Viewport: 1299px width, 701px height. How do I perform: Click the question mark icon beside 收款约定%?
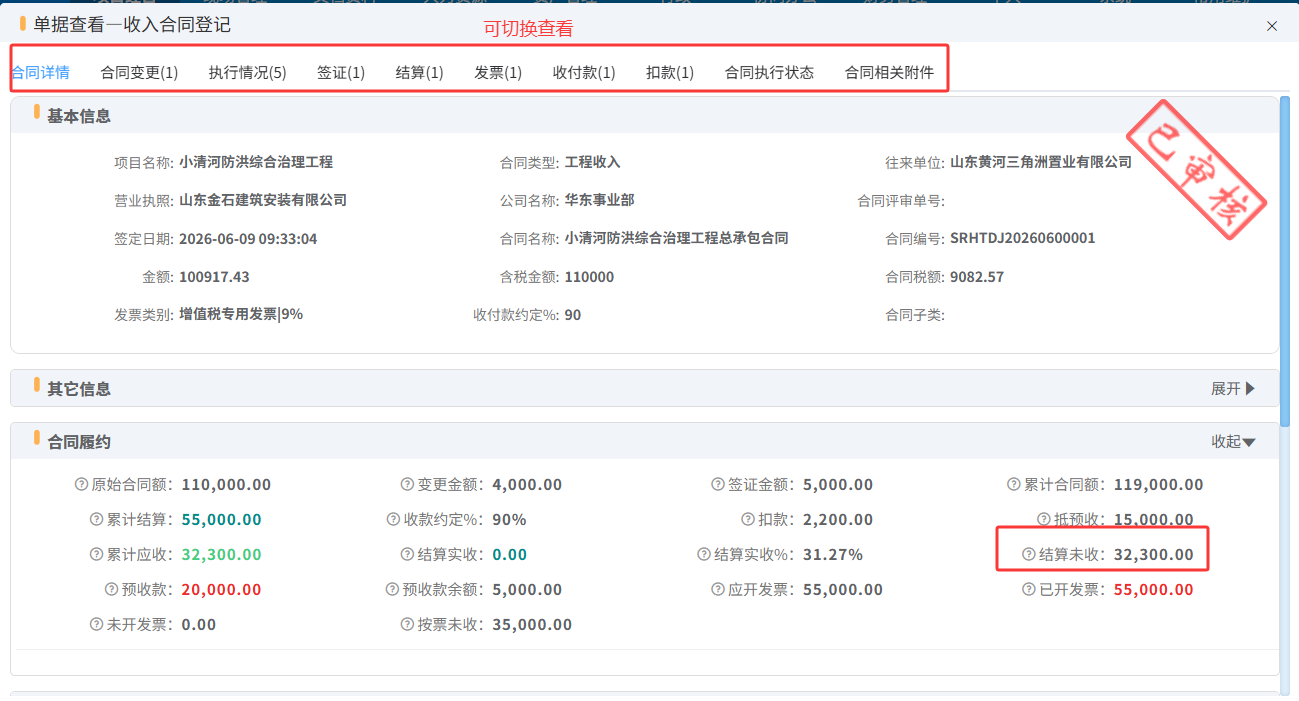[393, 519]
